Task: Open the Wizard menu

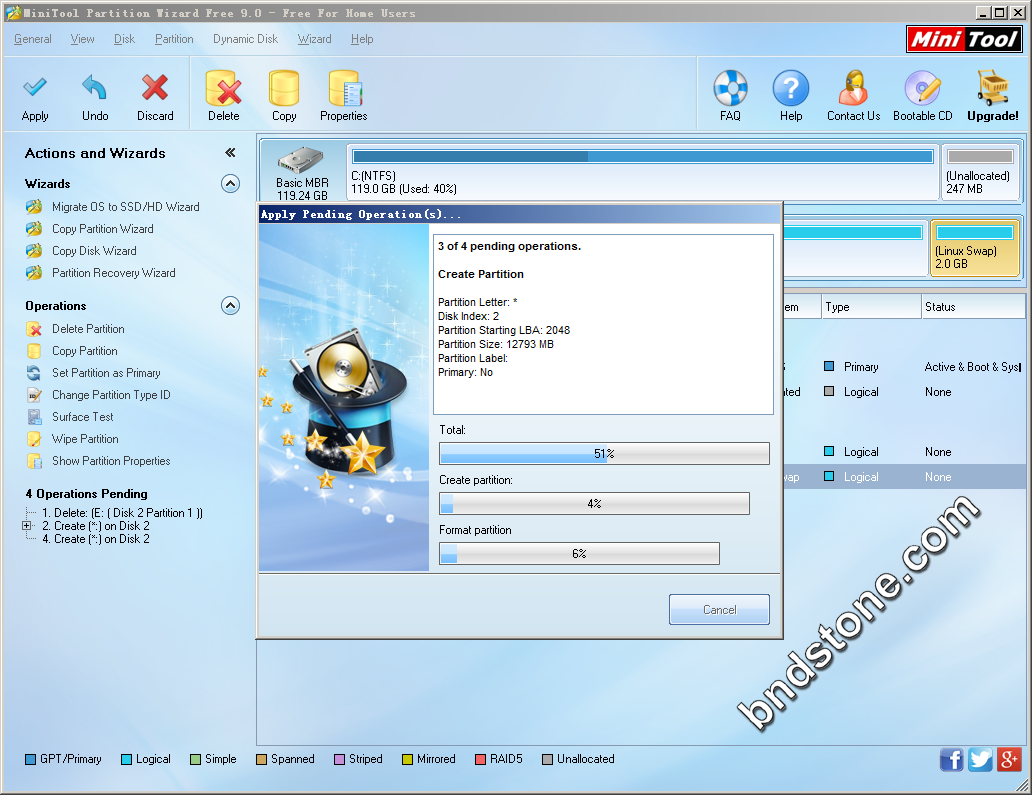Action: (315, 39)
